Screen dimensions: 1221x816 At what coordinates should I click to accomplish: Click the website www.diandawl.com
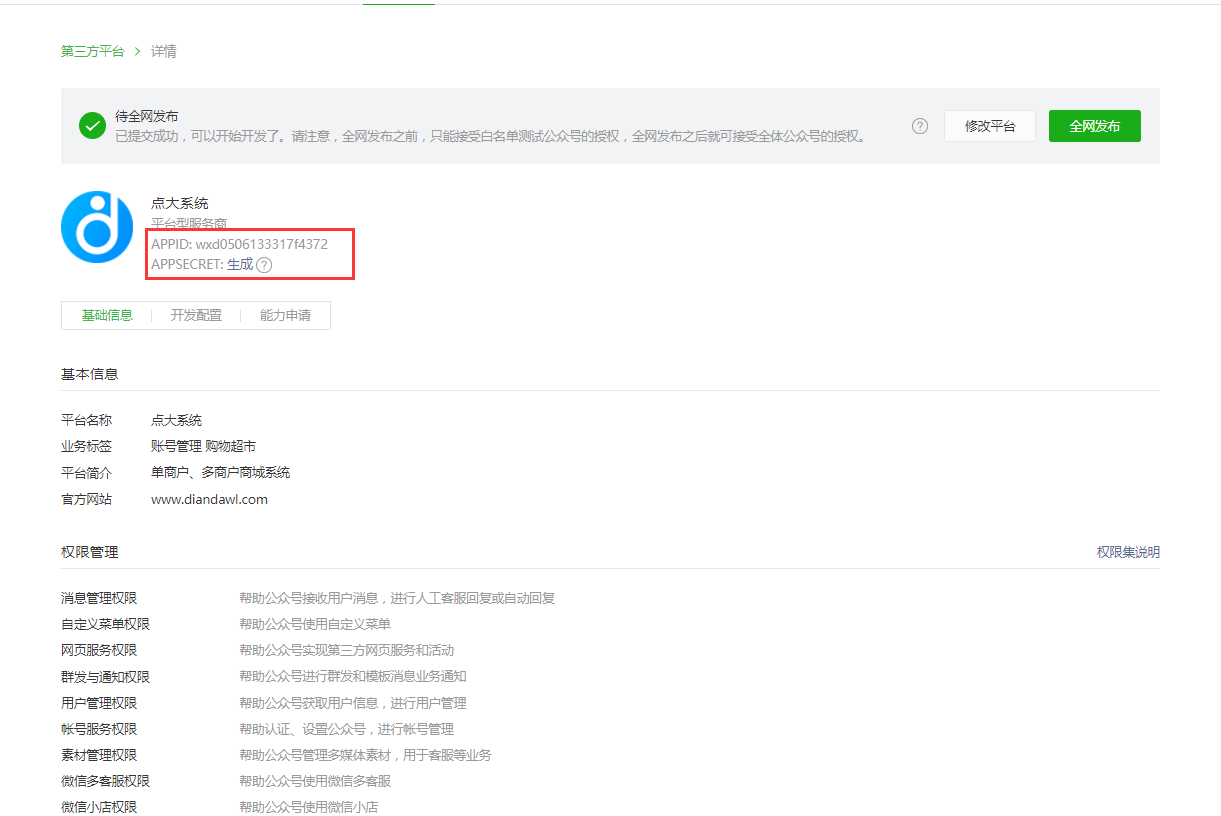coord(209,499)
